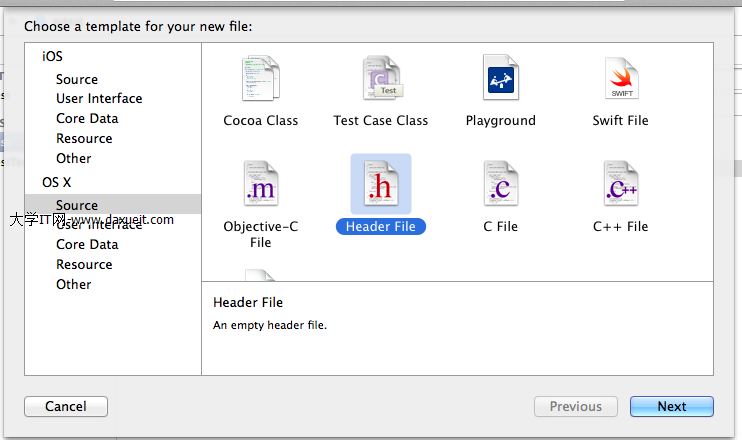Select the Header File .h icon
Viewport: 742px width, 440px height.
point(380,186)
